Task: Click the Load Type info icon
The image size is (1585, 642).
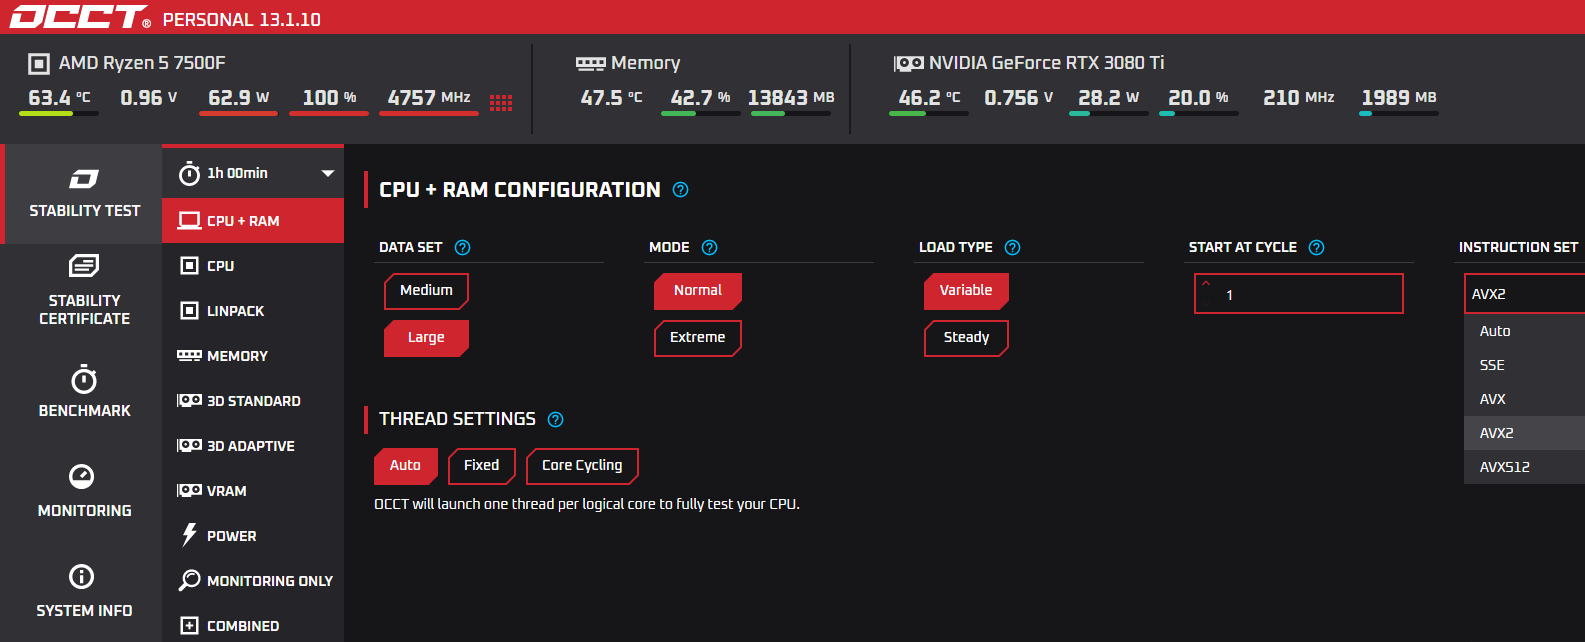Action: (1012, 248)
